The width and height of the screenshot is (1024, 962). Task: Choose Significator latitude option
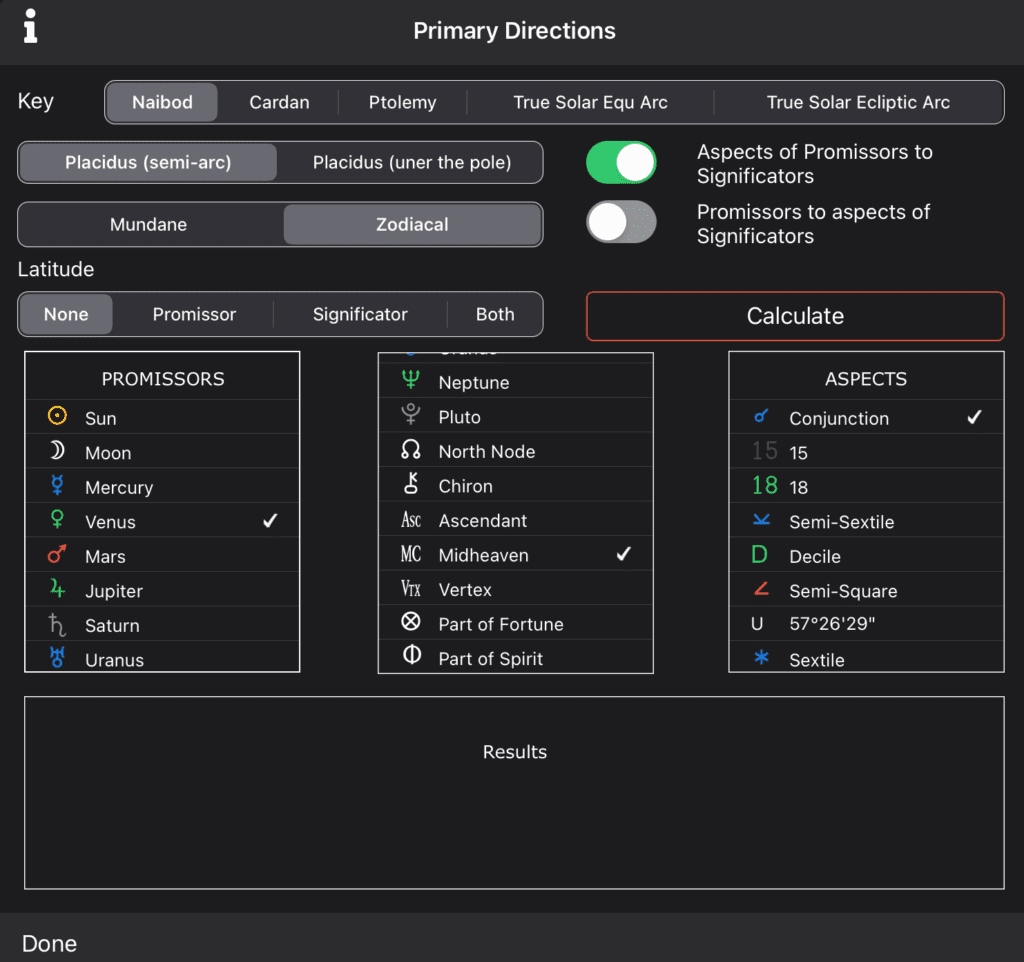click(359, 313)
